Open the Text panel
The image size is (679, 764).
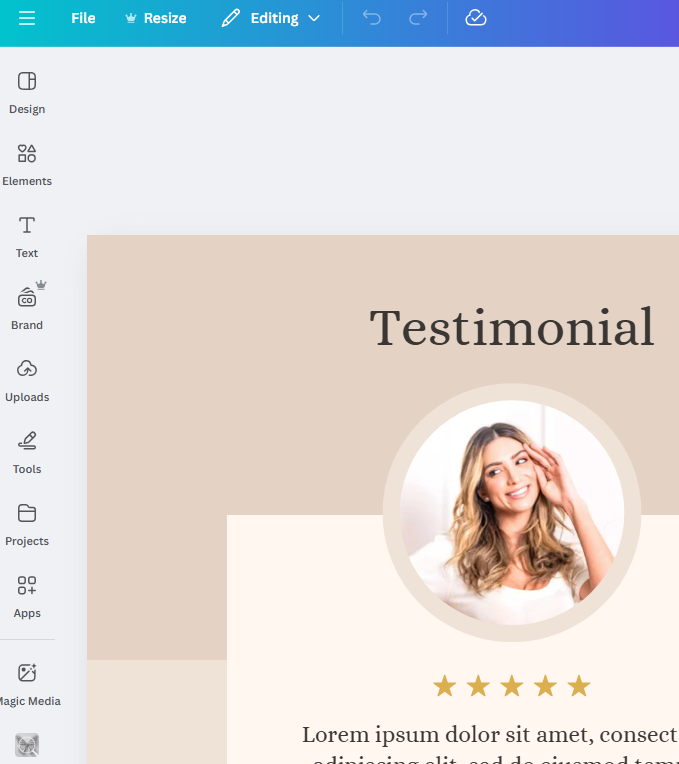coord(27,237)
